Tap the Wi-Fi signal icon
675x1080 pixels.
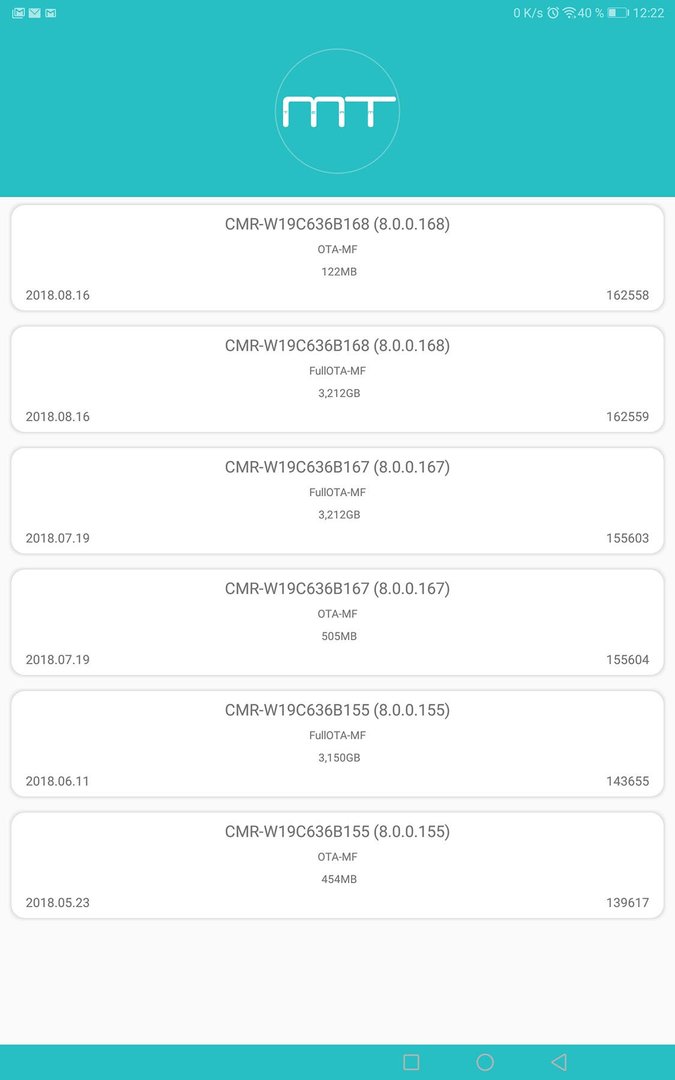point(570,12)
